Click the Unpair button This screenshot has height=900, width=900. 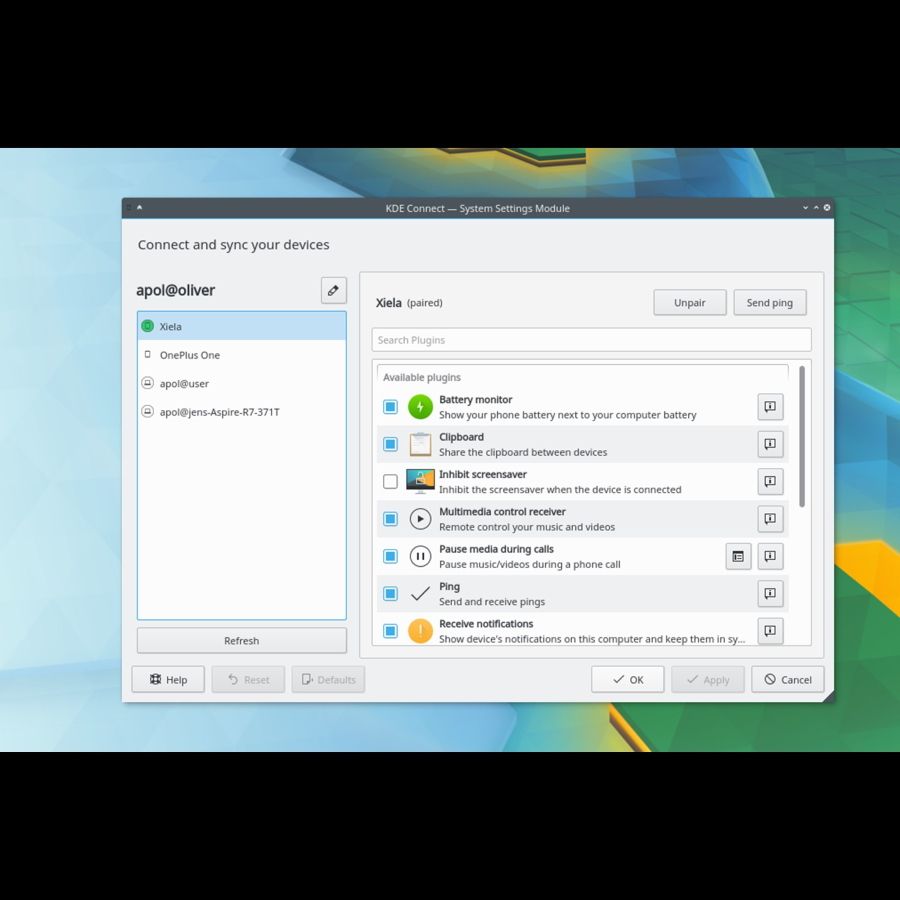pyautogui.click(x=690, y=302)
